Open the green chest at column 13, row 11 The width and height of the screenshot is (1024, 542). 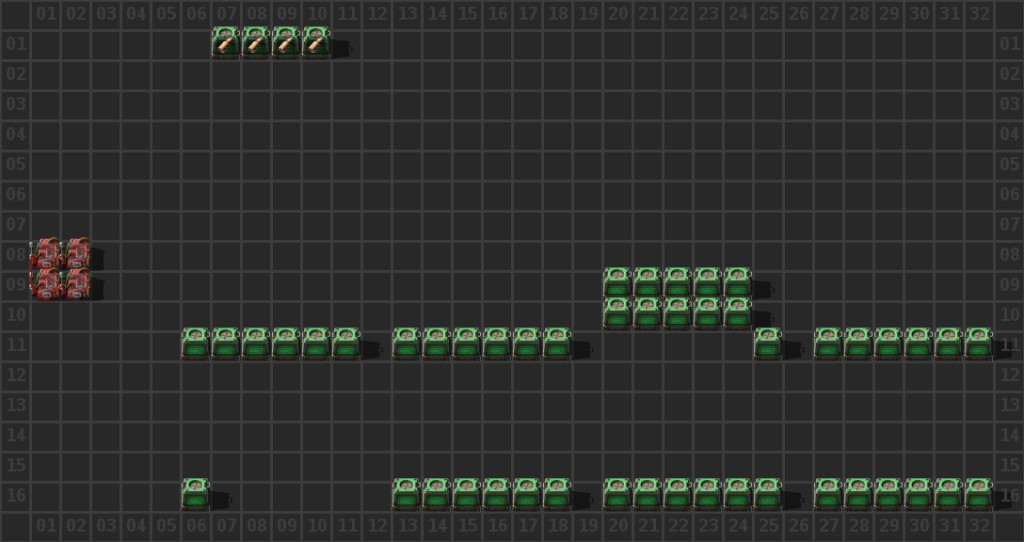[x=406, y=343]
